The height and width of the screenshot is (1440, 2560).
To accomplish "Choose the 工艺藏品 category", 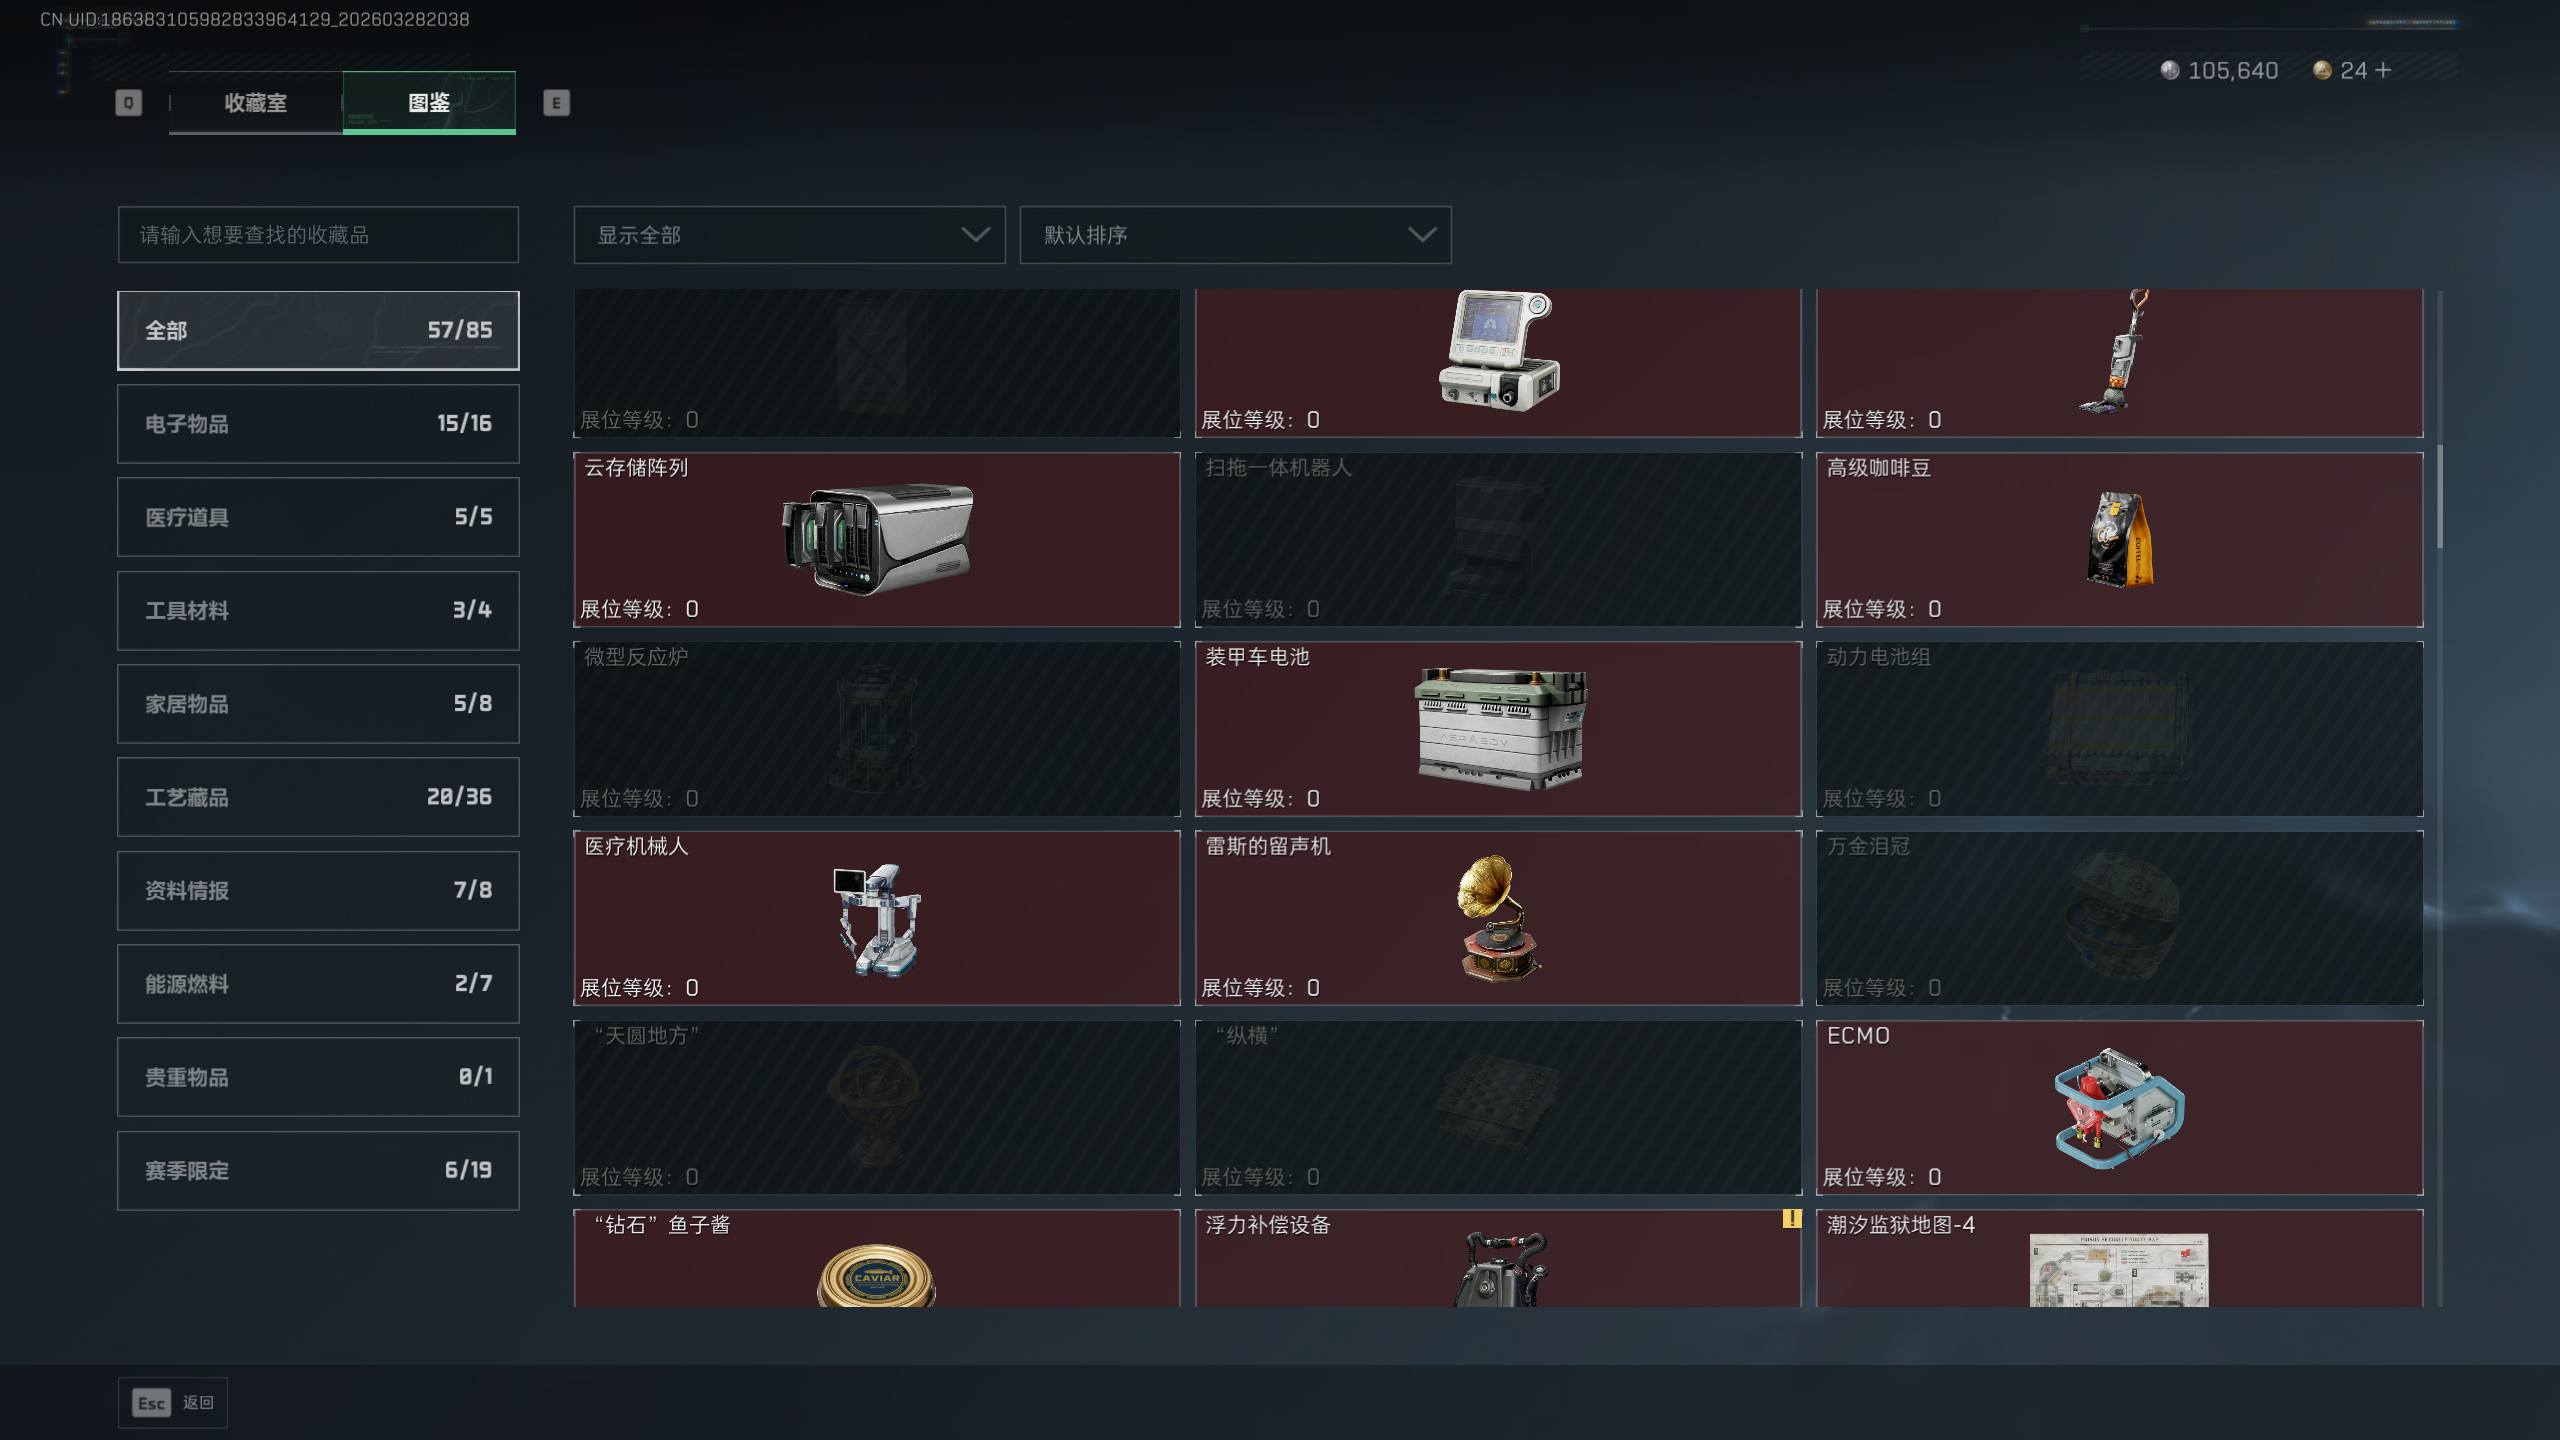I will click(318, 797).
